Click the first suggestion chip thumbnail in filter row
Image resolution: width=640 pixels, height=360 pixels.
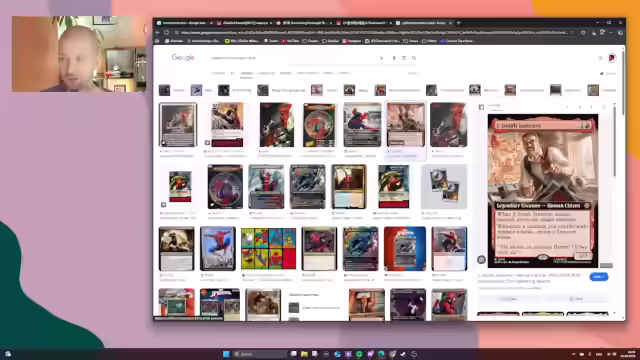(164, 90)
